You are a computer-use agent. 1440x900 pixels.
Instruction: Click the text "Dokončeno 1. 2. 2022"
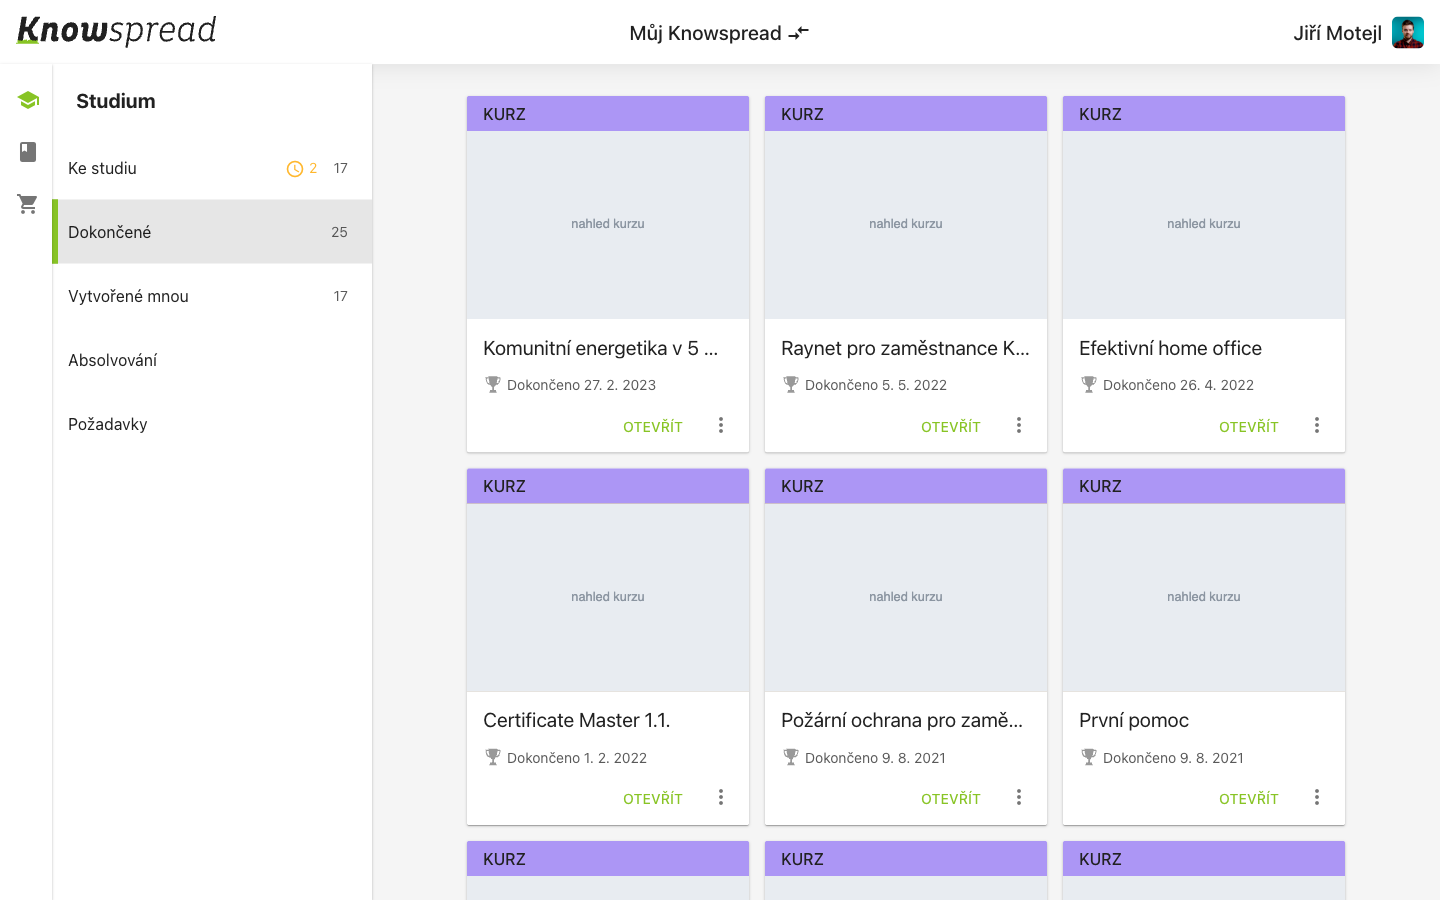click(577, 758)
